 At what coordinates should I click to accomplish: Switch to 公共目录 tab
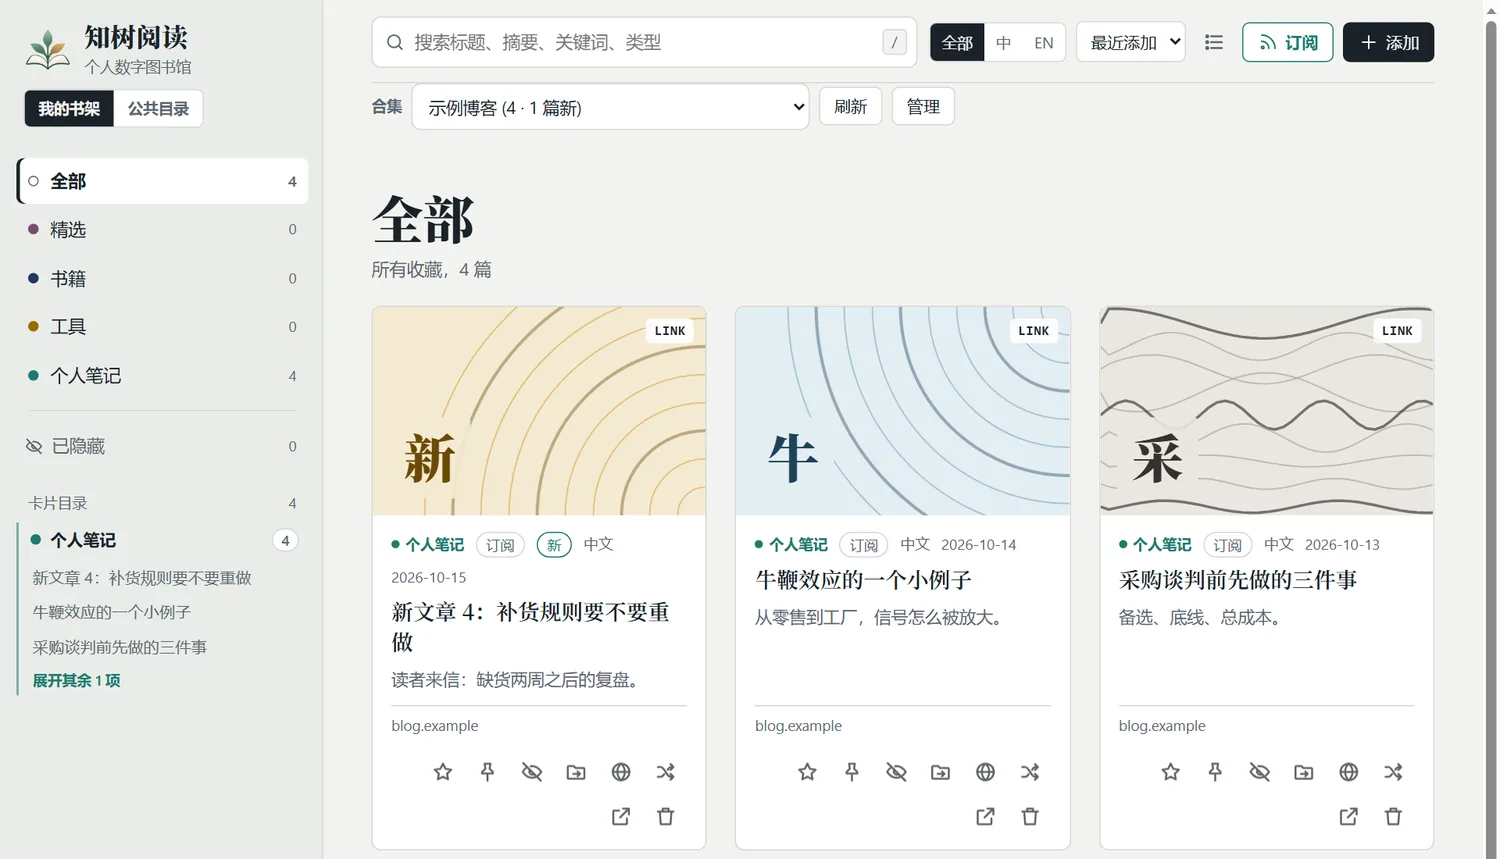(x=158, y=108)
